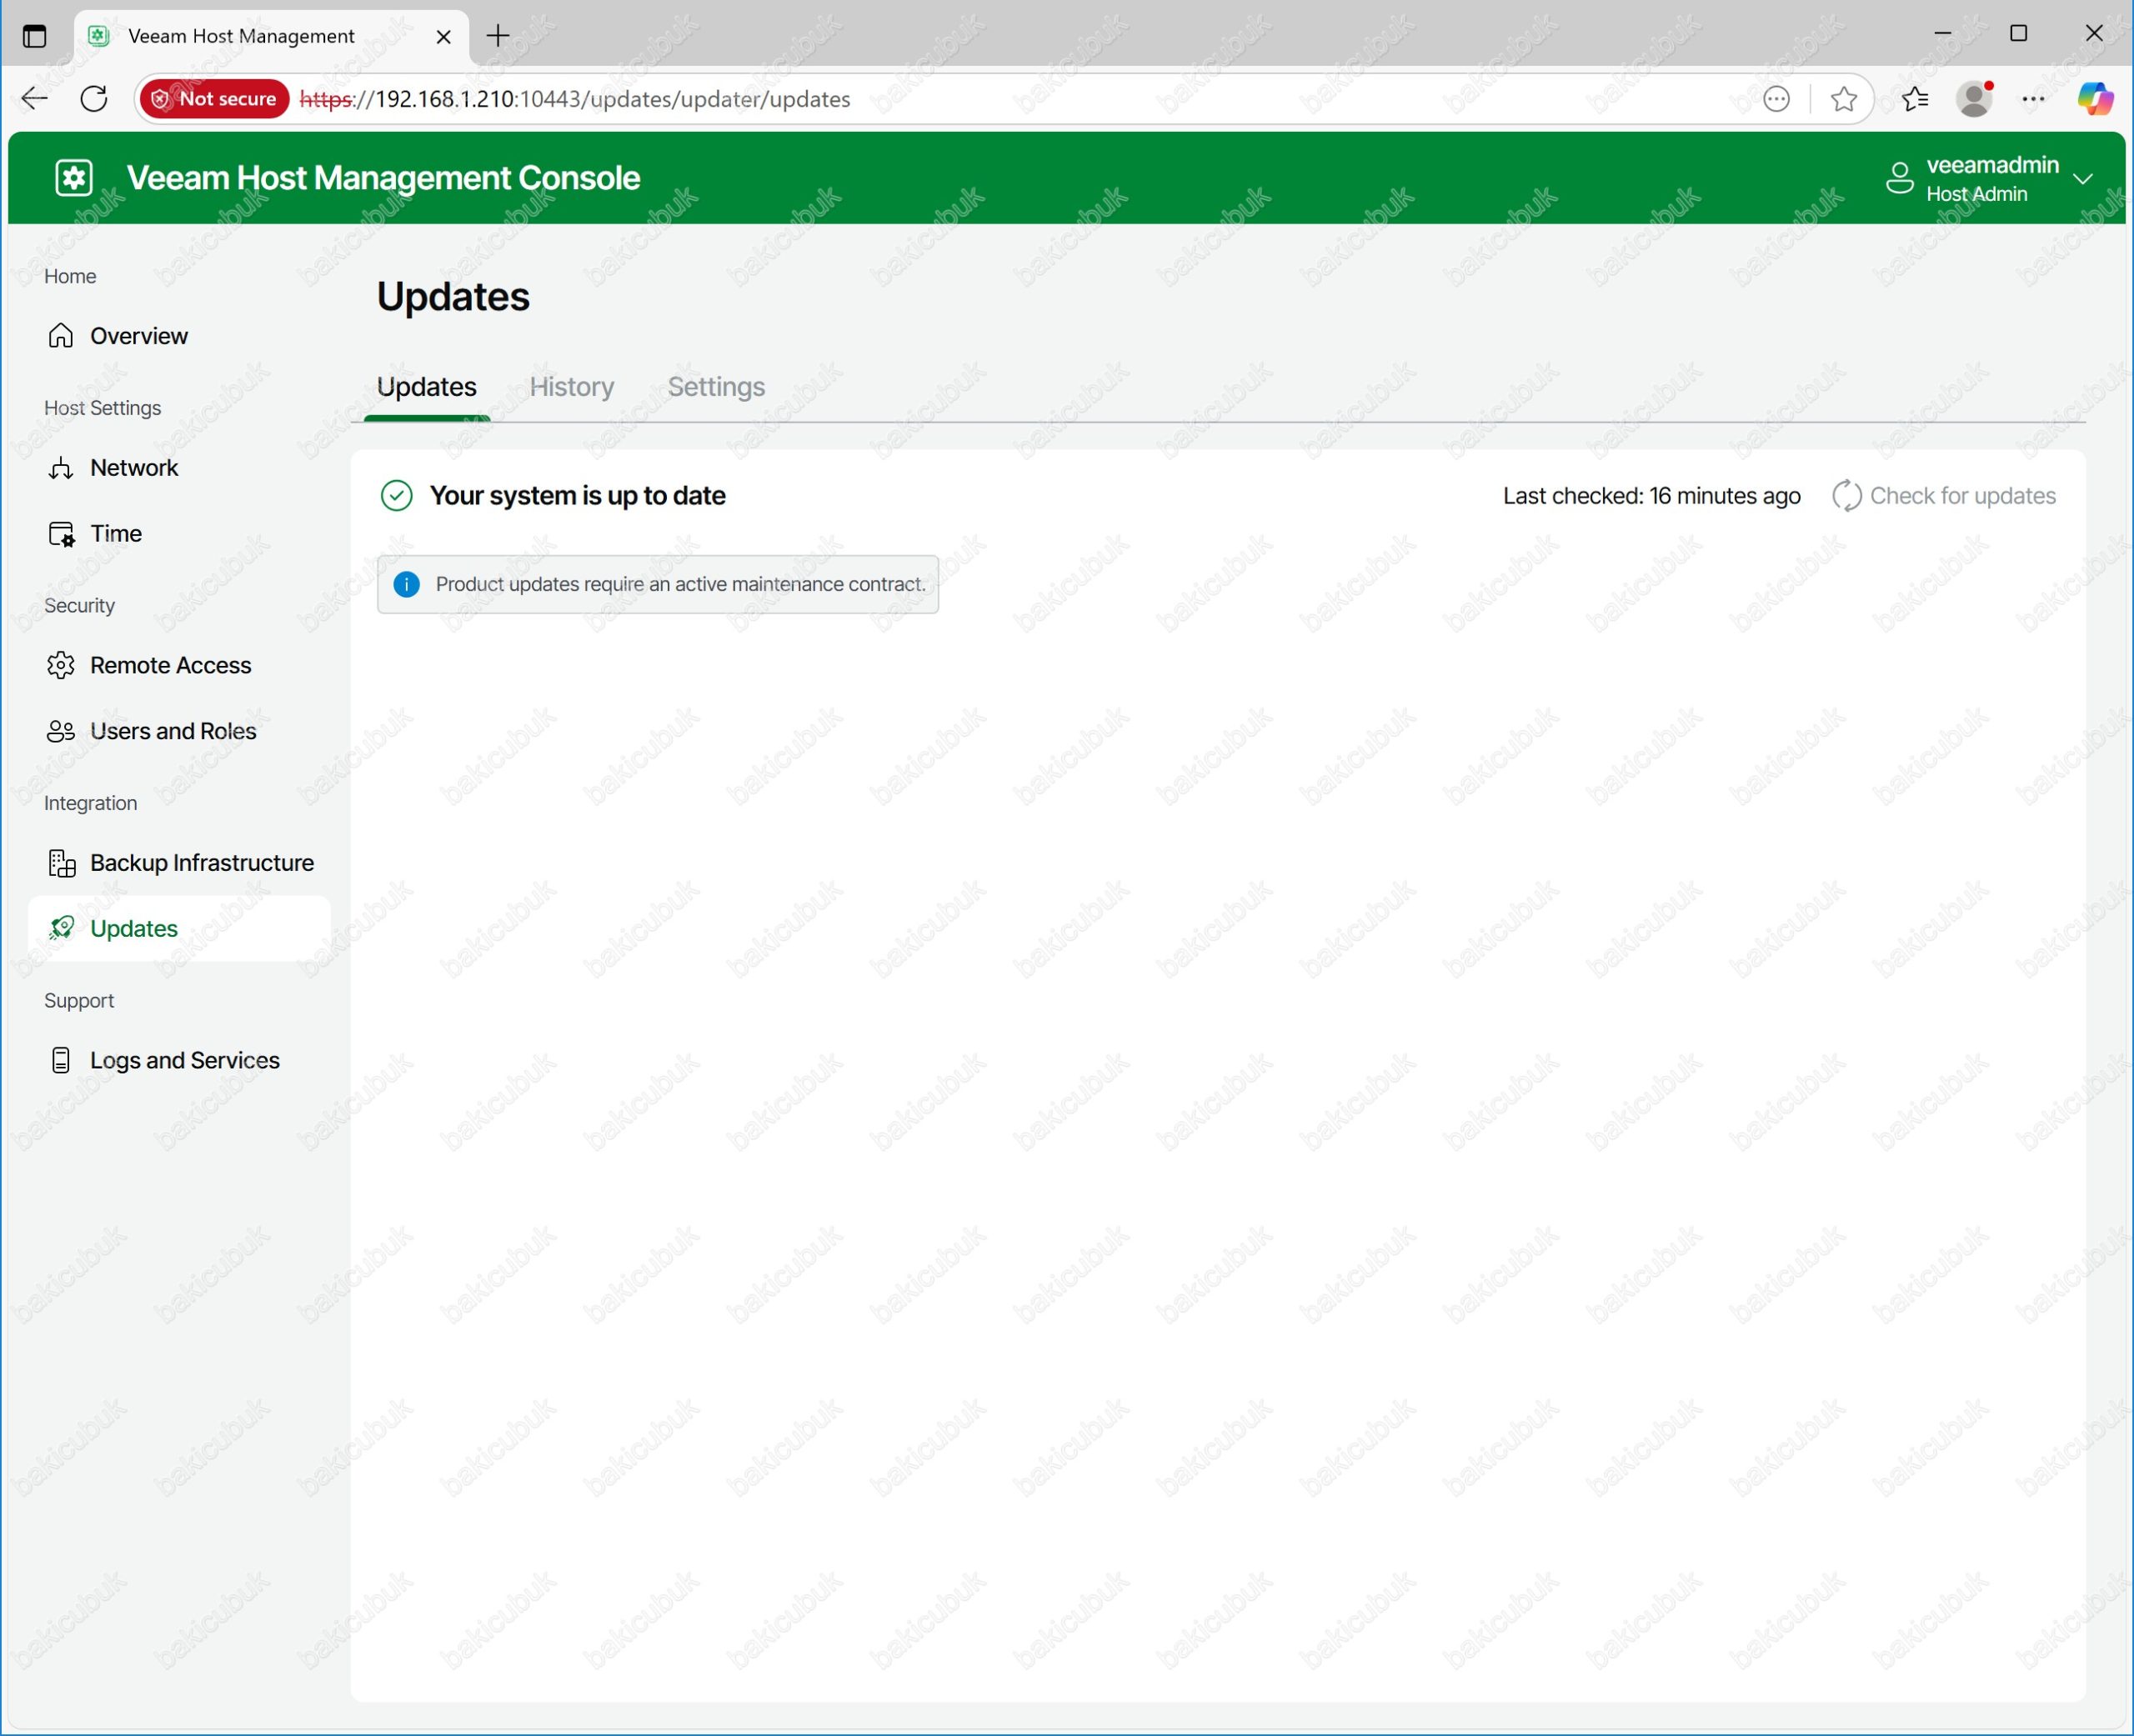Add page to favorites star icon
The width and height of the screenshot is (2134, 1736).
1843,98
